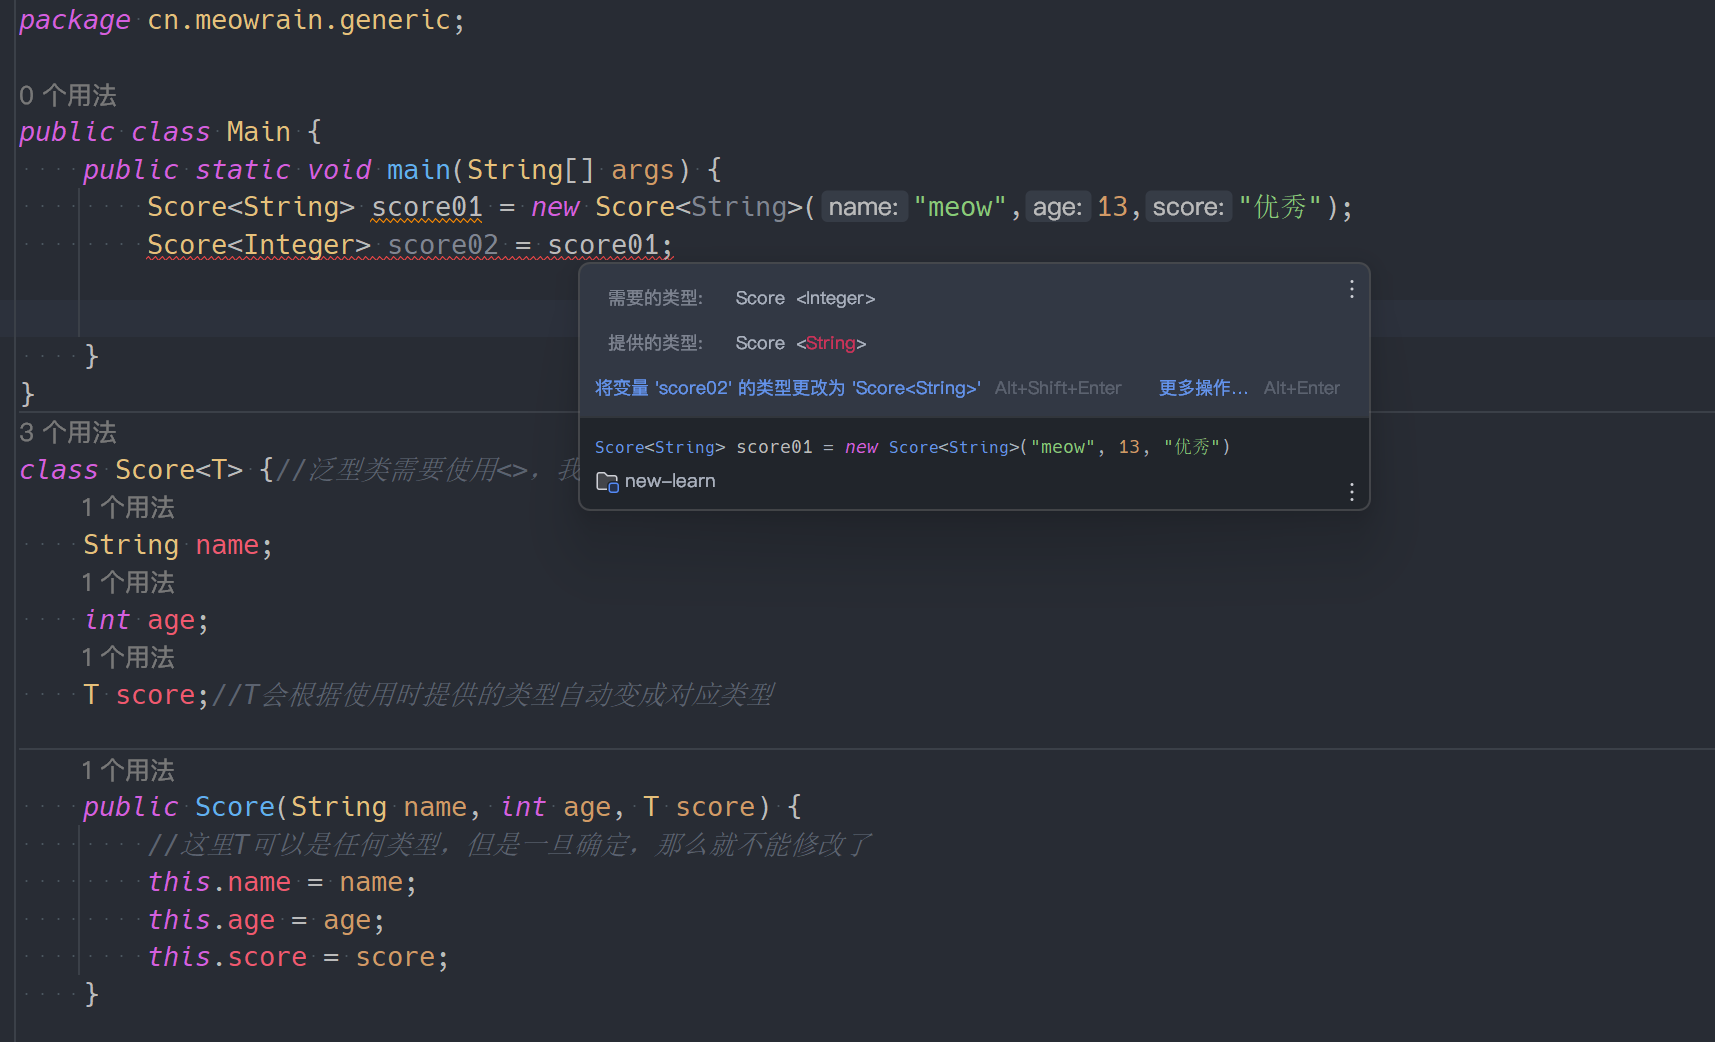The height and width of the screenshot is (1042, 1715).
Task: Apply the fix changing score02 type to Score<String>
Action: (x=787, y=388)
